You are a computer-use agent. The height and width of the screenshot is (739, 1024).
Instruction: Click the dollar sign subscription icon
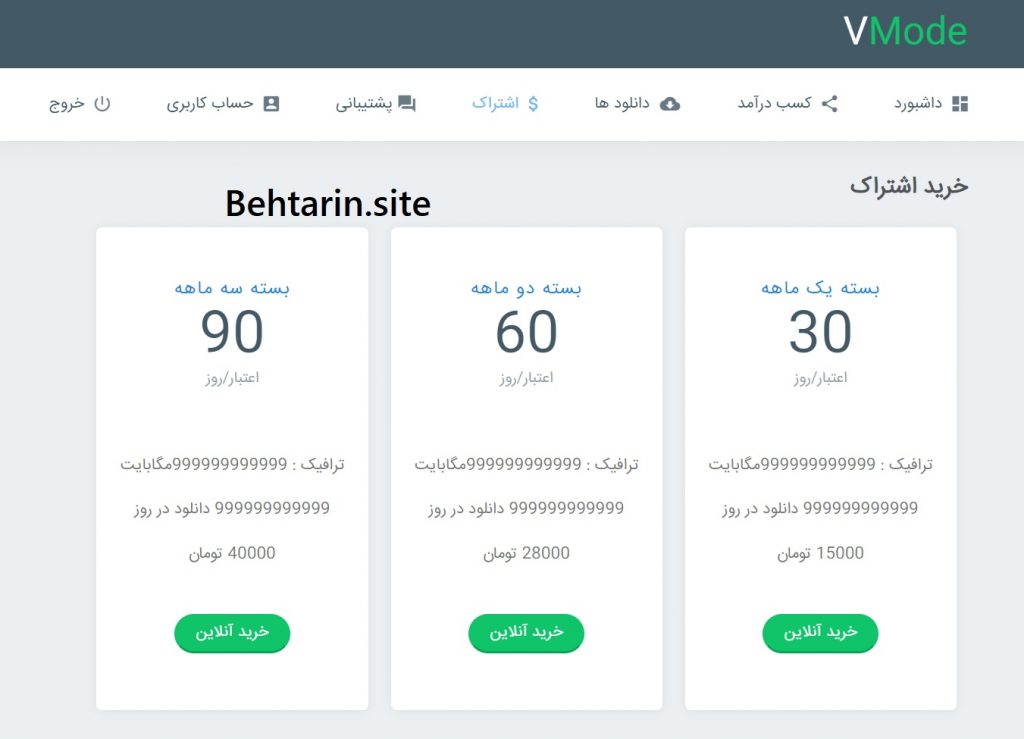click(533, 103)
